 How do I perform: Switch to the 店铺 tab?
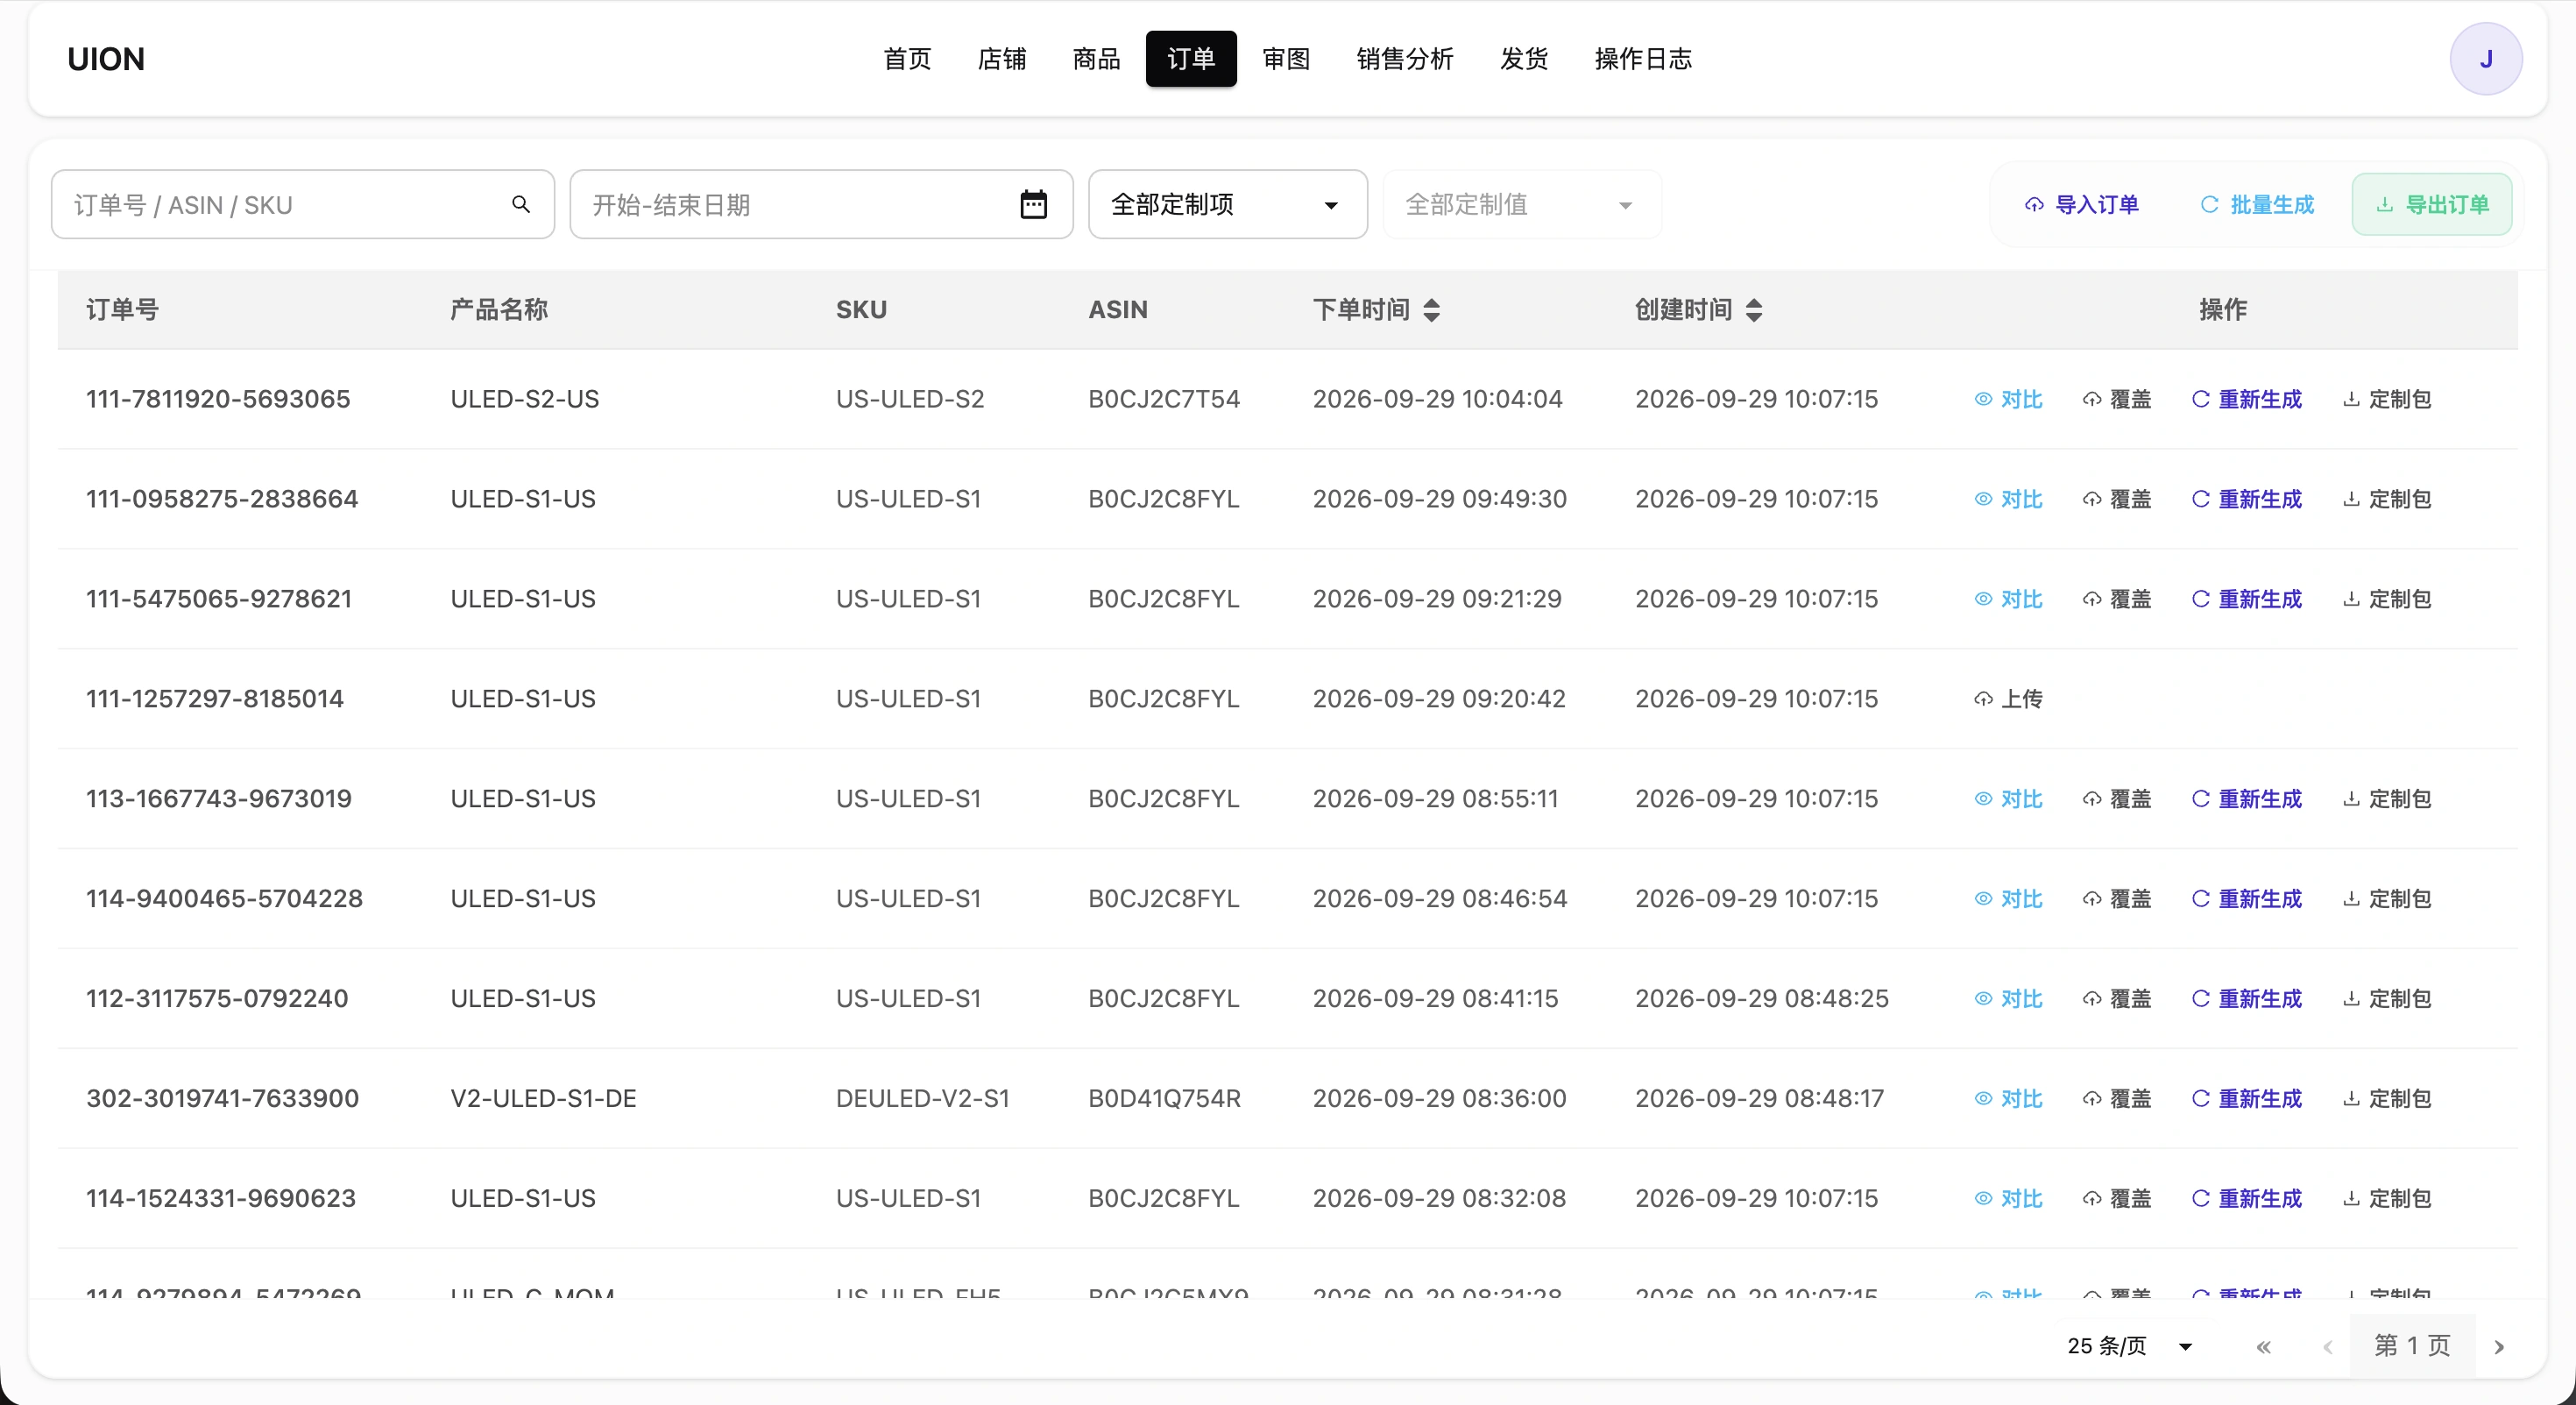(1002, 59)
